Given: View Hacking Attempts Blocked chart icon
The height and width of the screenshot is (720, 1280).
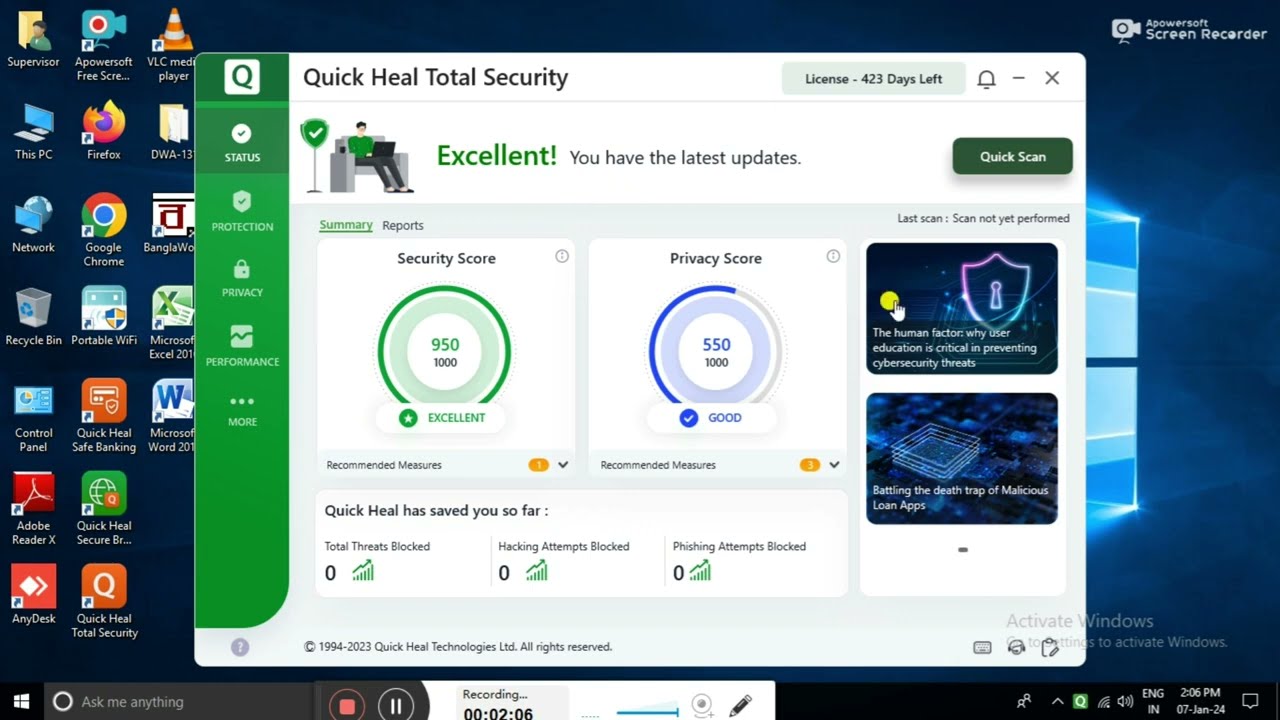Looking at the screenshot, I should (537, 571).
